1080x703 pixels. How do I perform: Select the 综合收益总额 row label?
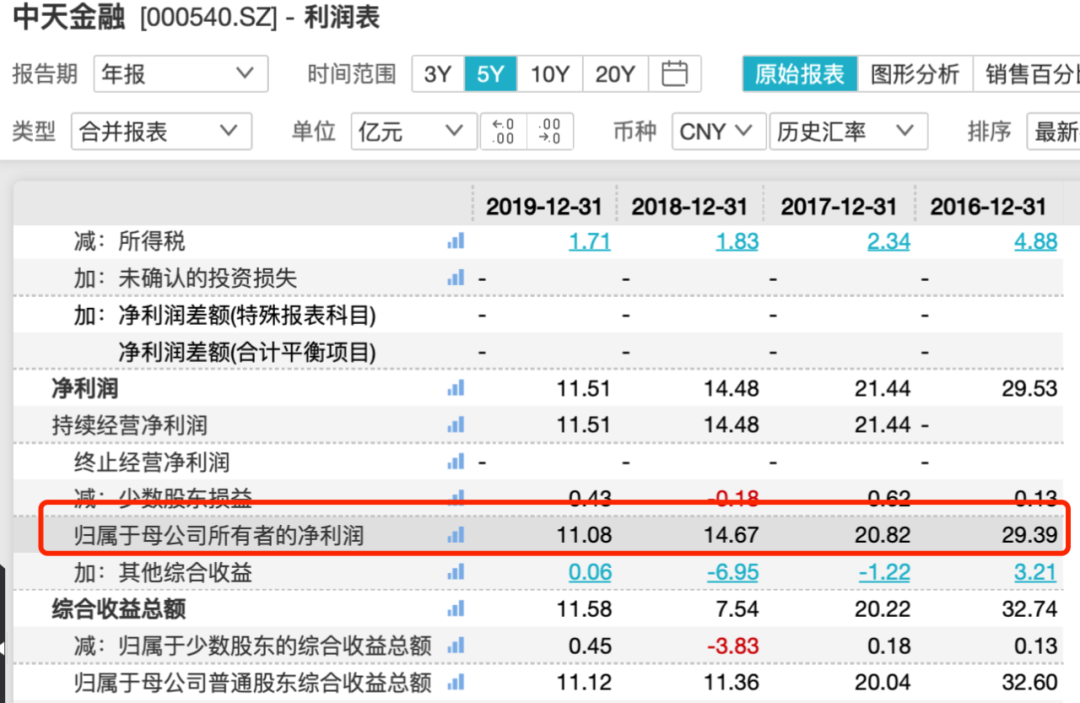pos(118,609)
